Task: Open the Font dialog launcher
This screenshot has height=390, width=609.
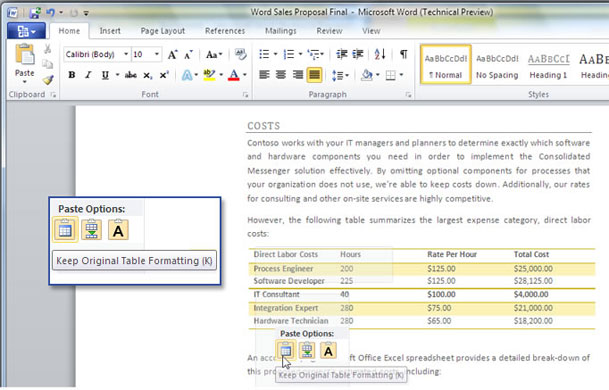Action: point(245,94)
